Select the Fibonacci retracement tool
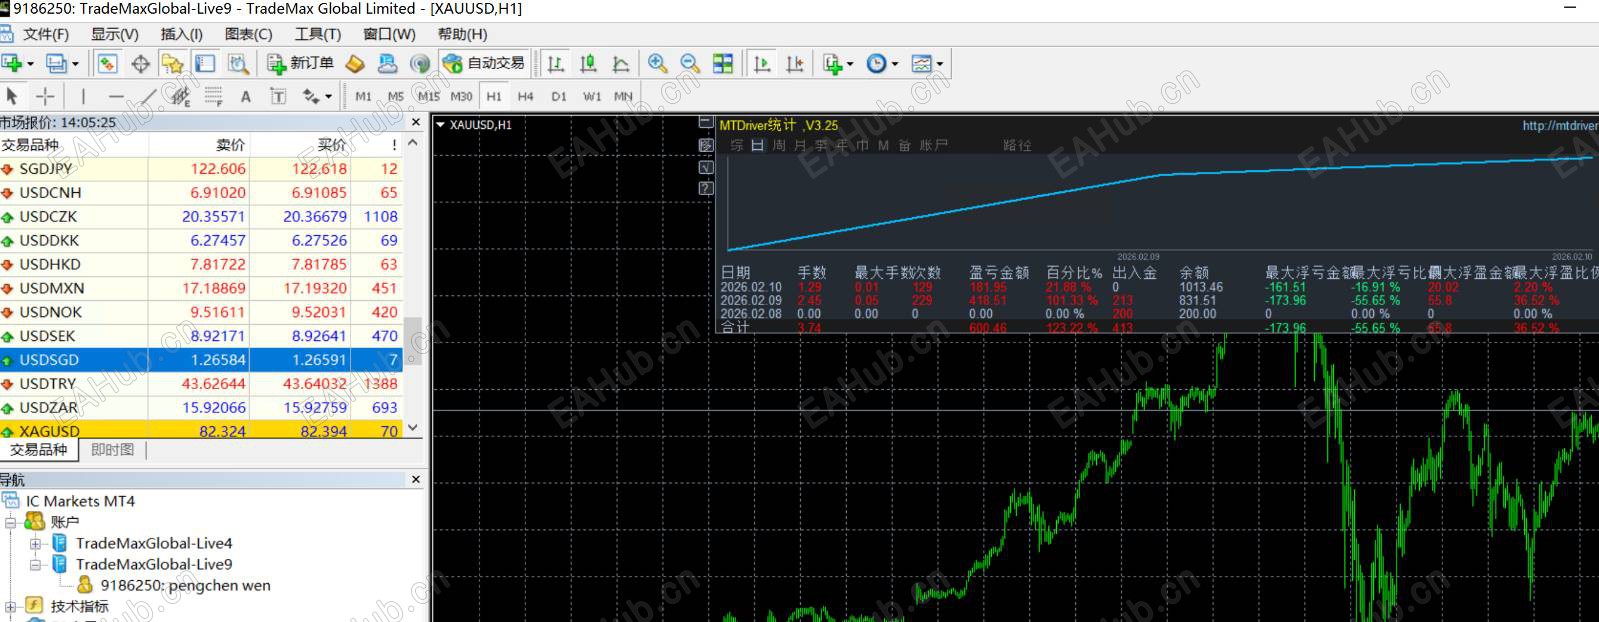The image size is (1599, 622). [x=213, y=96]
